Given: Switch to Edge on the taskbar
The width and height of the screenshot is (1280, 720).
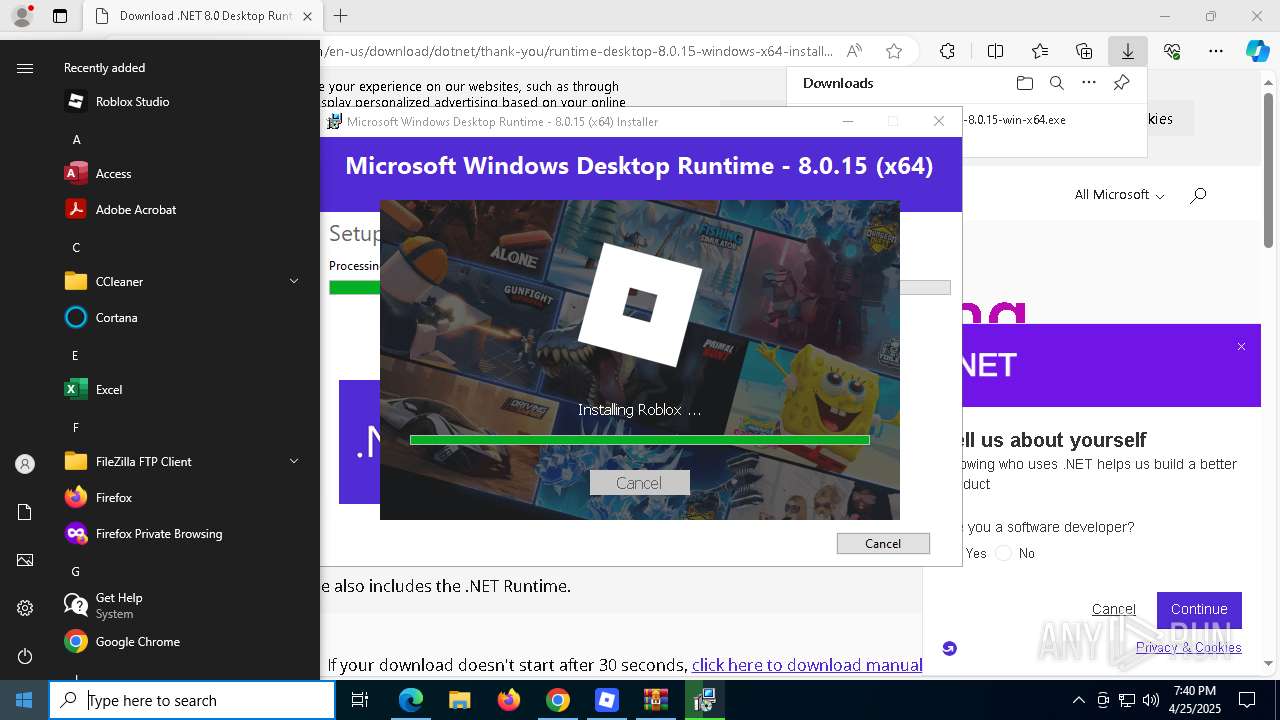Looking at the screenshot, I should tap(411, 700).
